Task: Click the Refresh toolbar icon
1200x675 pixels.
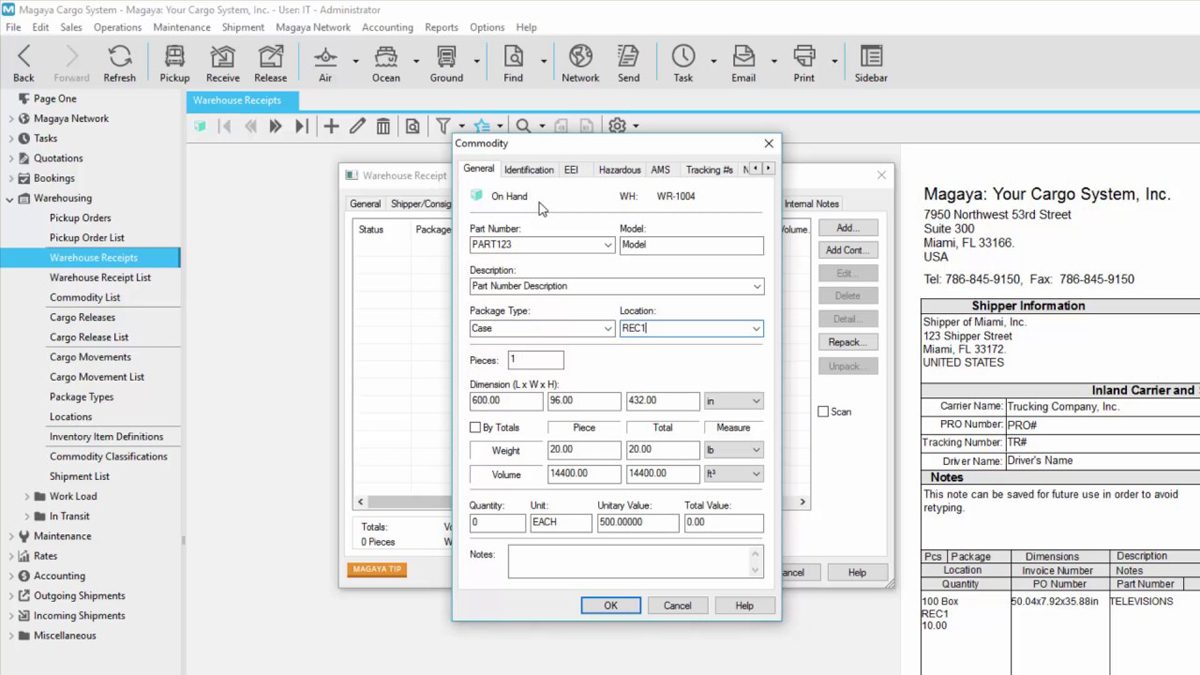Action: click(120, 62)
